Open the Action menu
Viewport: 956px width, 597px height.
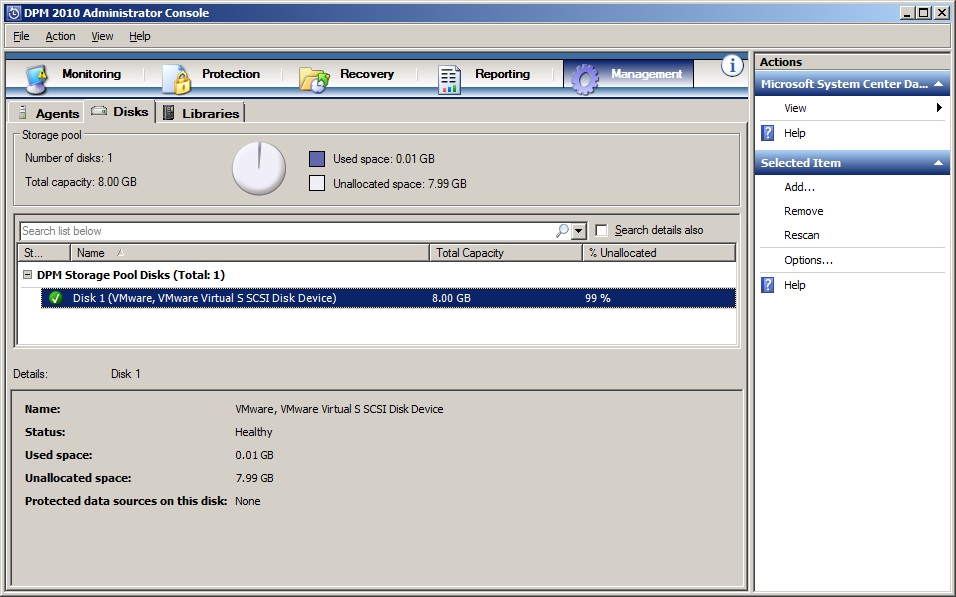[x=60, y=36]
